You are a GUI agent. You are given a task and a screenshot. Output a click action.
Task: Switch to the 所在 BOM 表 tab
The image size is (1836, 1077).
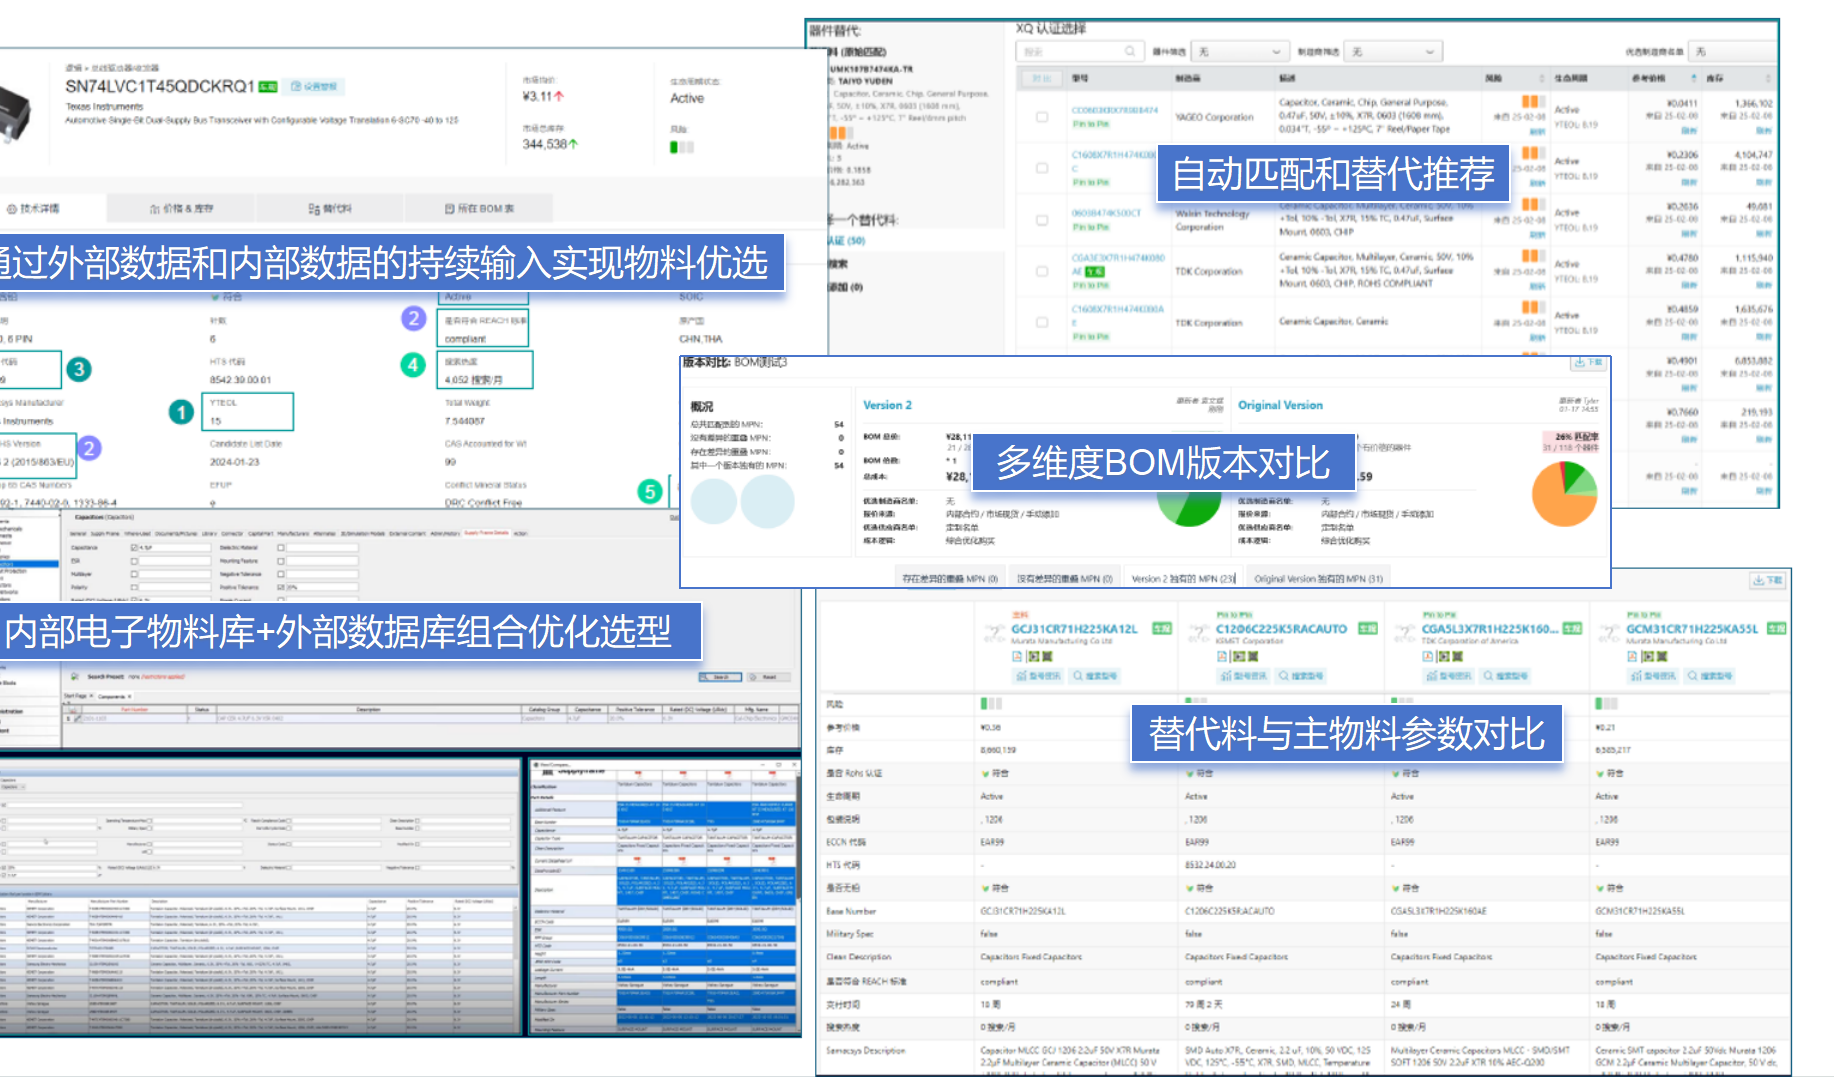pyautogui.click(x=478, y=208)
